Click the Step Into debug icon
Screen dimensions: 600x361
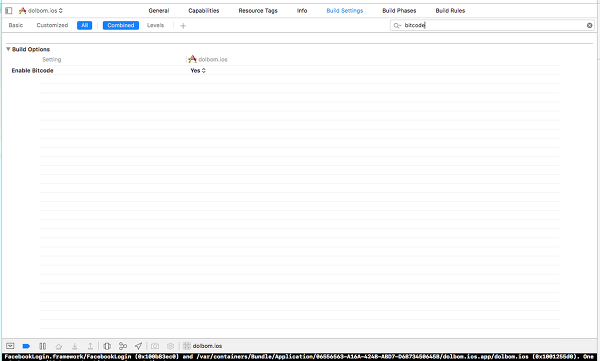click(75, 346)
